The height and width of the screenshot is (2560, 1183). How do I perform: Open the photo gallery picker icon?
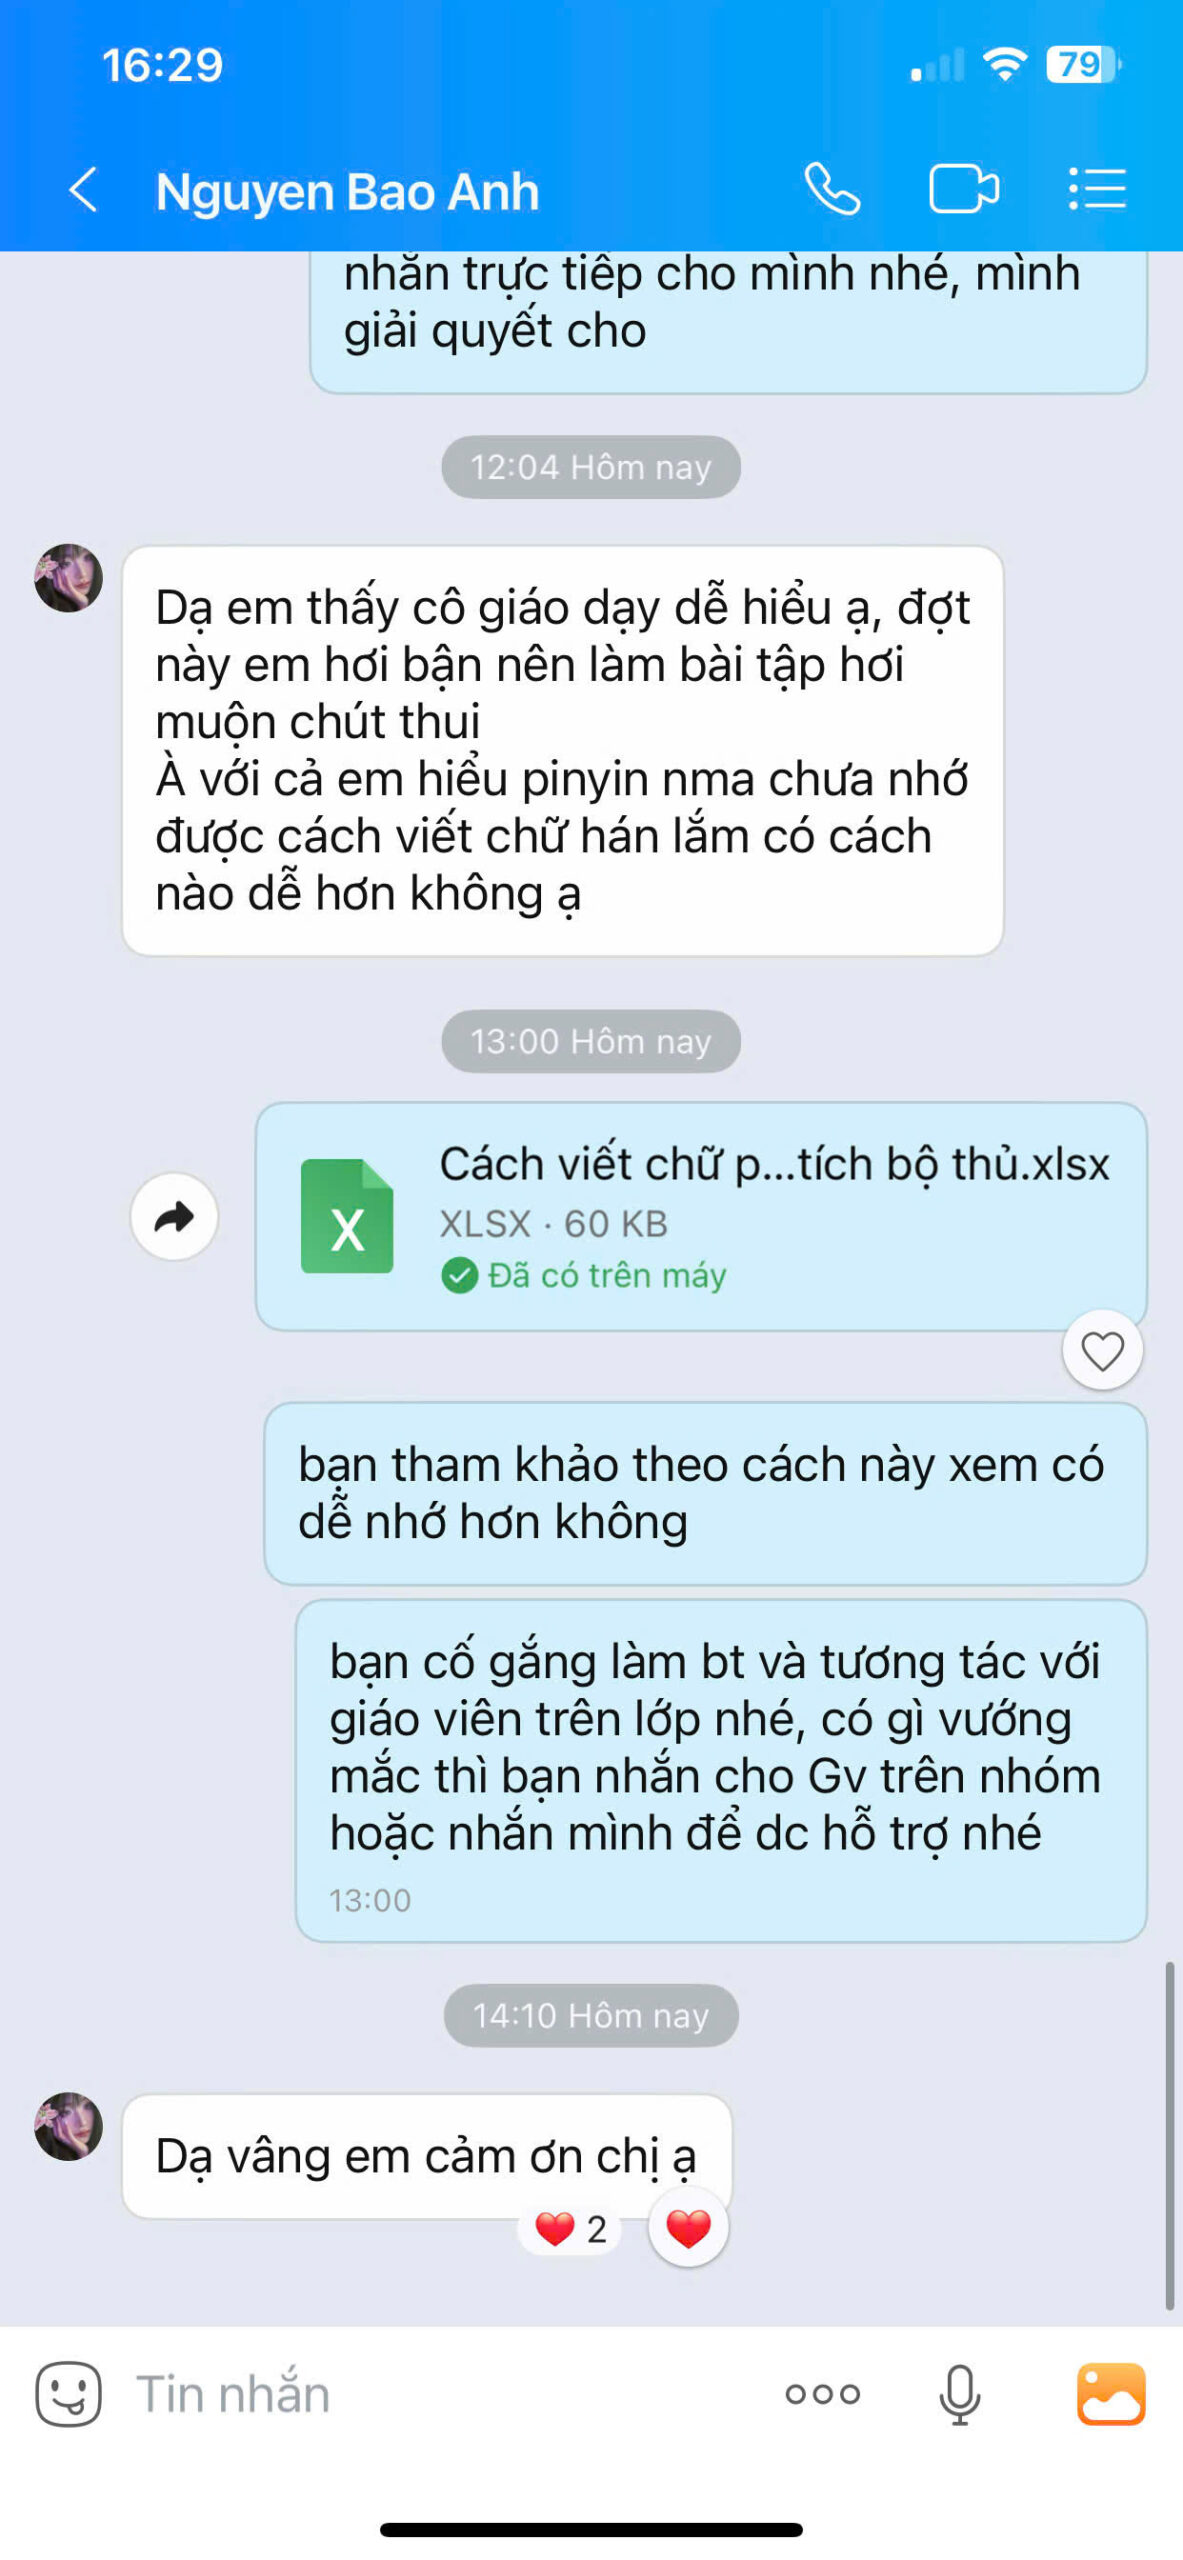tap(1111, 2394)
